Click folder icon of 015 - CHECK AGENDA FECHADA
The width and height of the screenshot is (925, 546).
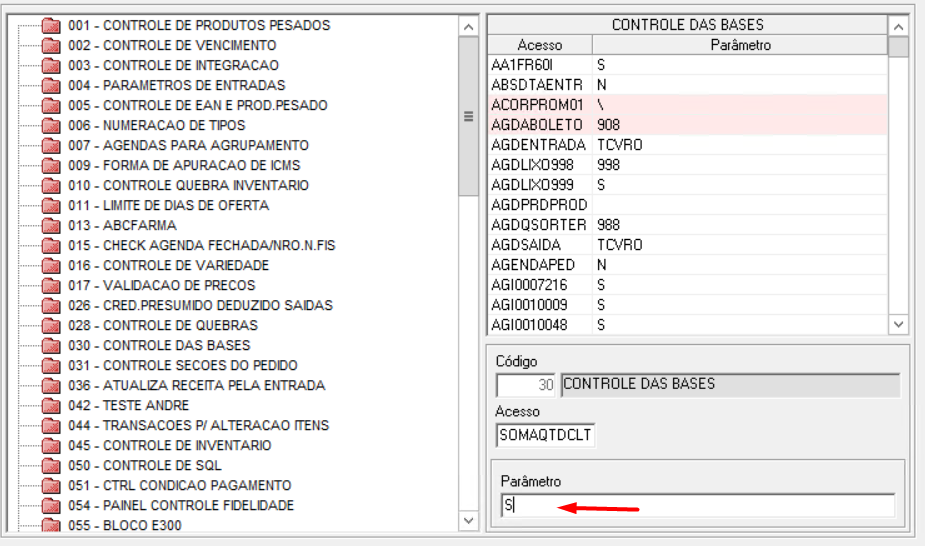[x=51, y=246]
